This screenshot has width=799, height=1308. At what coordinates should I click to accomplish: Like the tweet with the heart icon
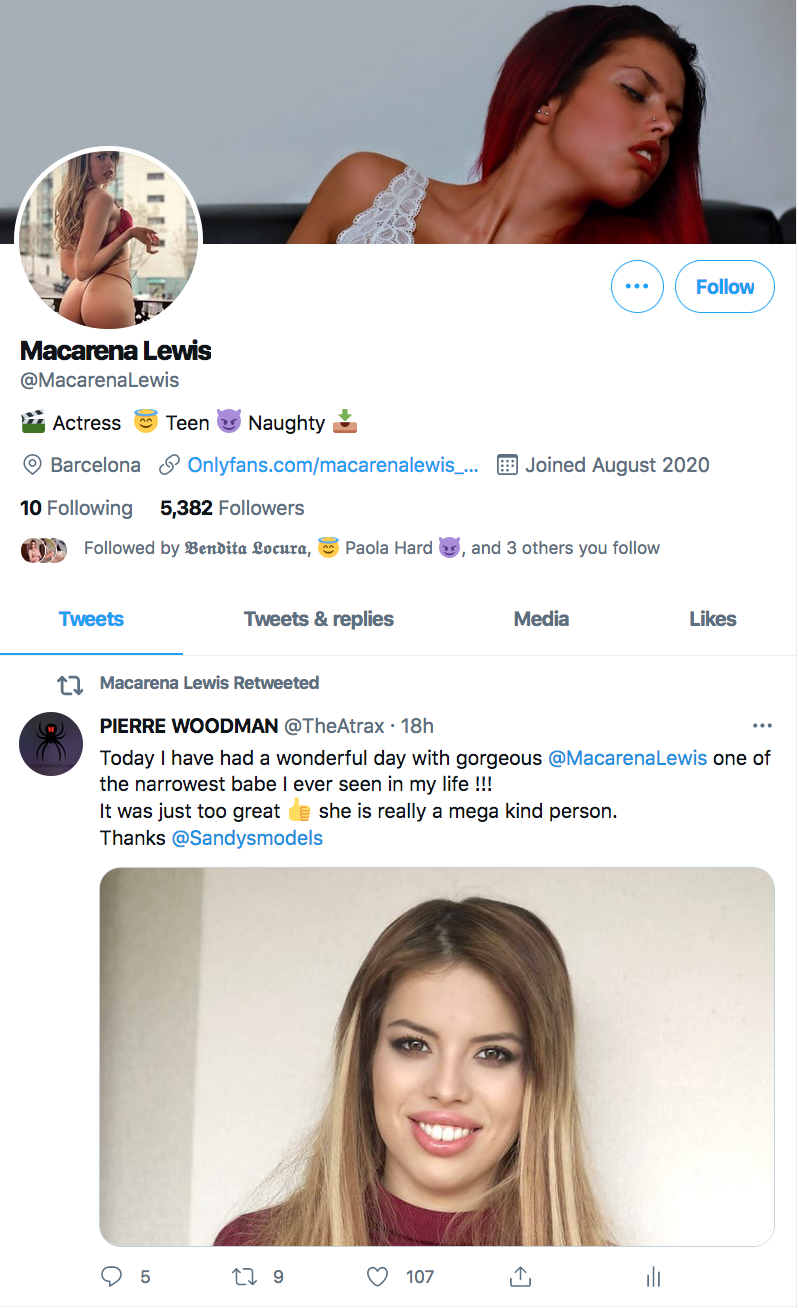click(x=377, y=1276)
